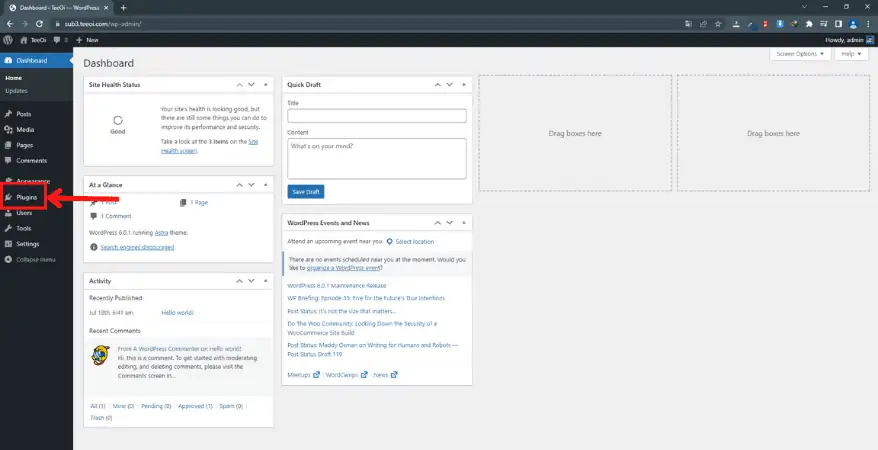Open Chrome profile avatar menu
Screen dimensions: 878x450
point(853,24)
